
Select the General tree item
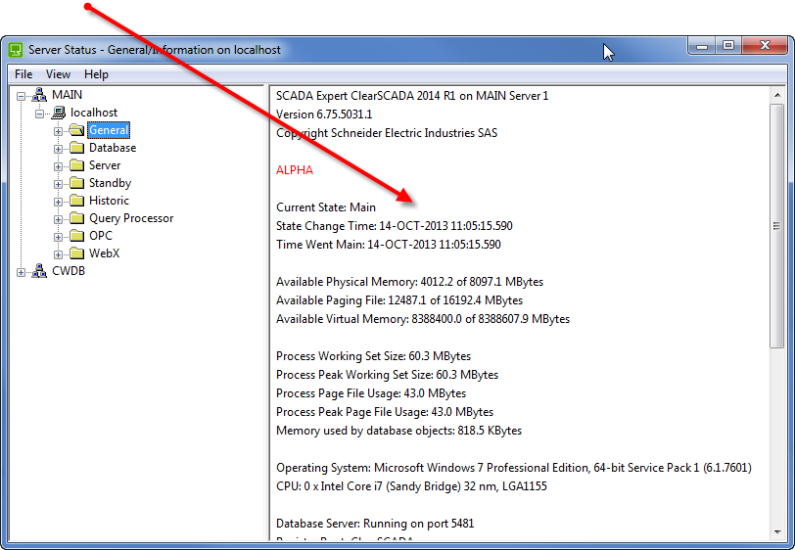108,130
